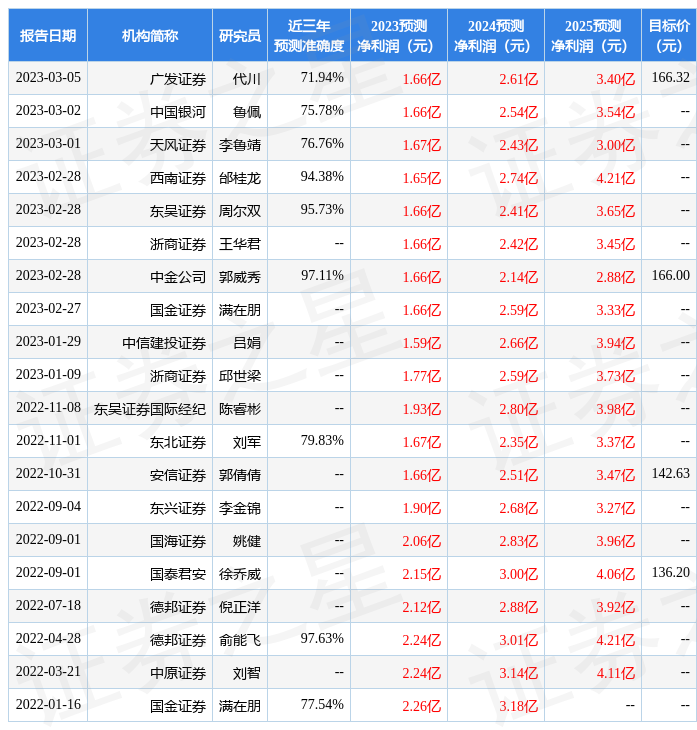
Task: Click the 2025预测净利润 column header
Action: point(593,35)
